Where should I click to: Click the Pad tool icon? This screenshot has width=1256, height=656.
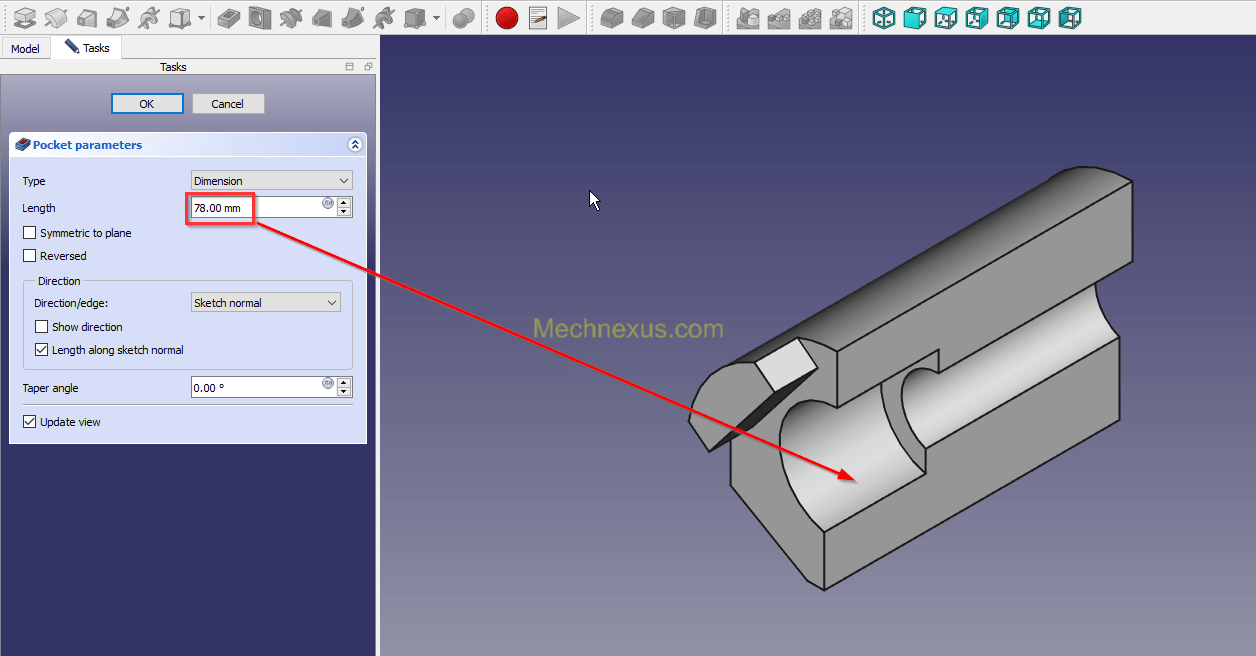pyautogui.click(x=25, y=17)
